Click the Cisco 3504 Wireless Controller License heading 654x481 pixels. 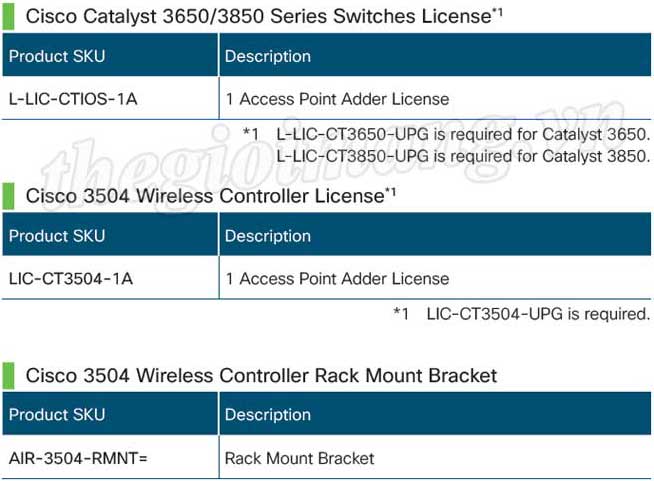coord(211,196)
